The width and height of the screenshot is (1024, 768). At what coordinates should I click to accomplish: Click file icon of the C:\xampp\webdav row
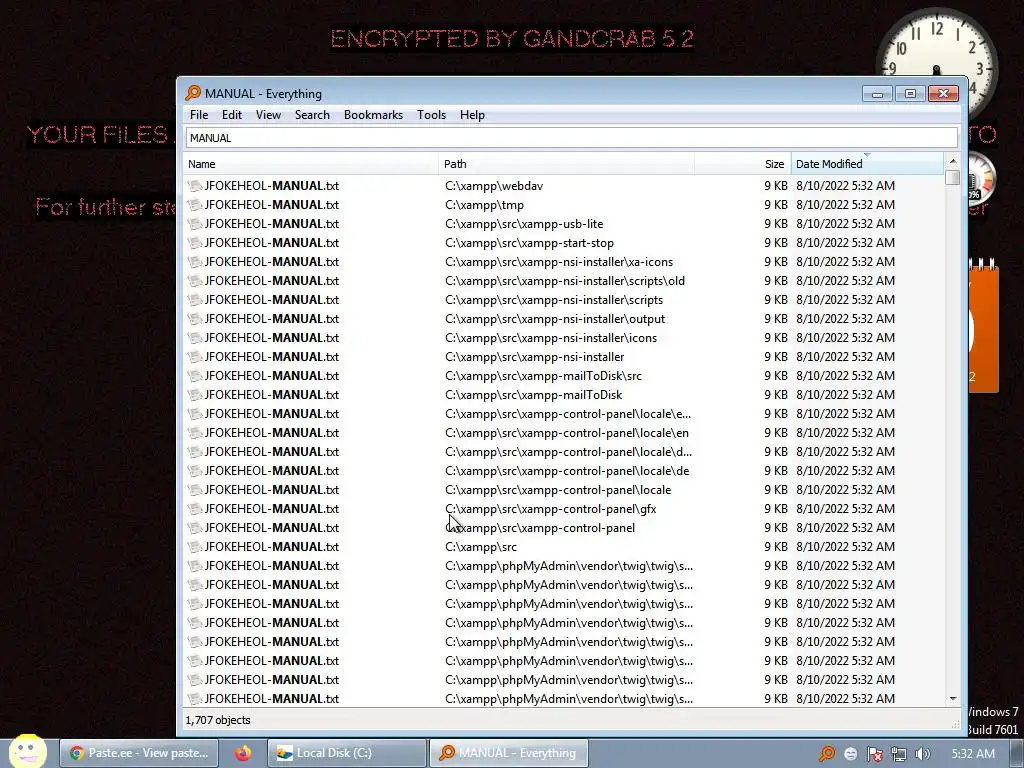click(x=195, y=186)
